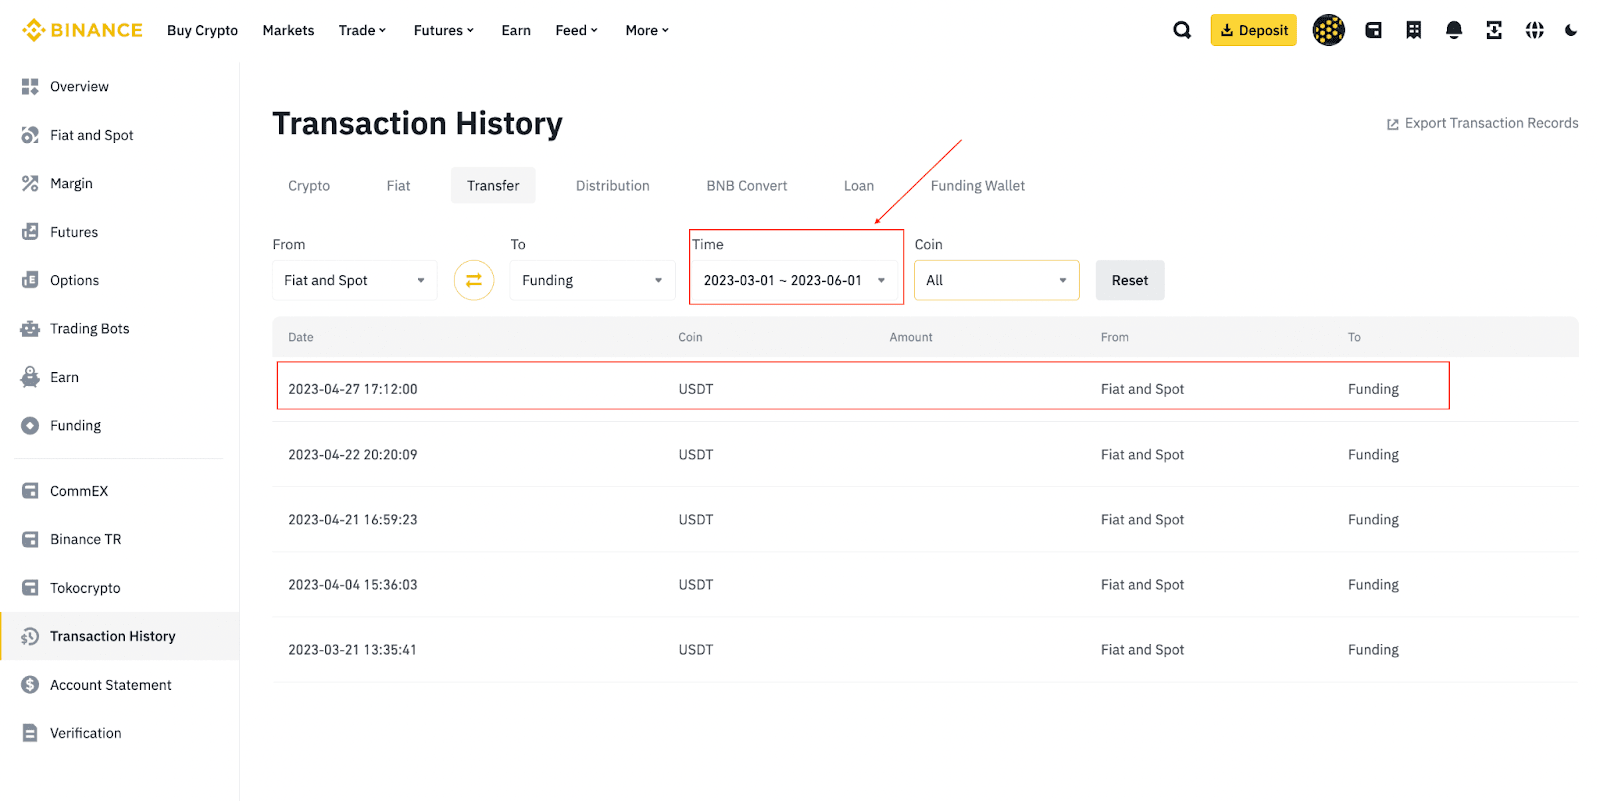The width and height of the screenshot is (1600, 801).
Task: Swap From and To accounts
Action: pos(474,280)
